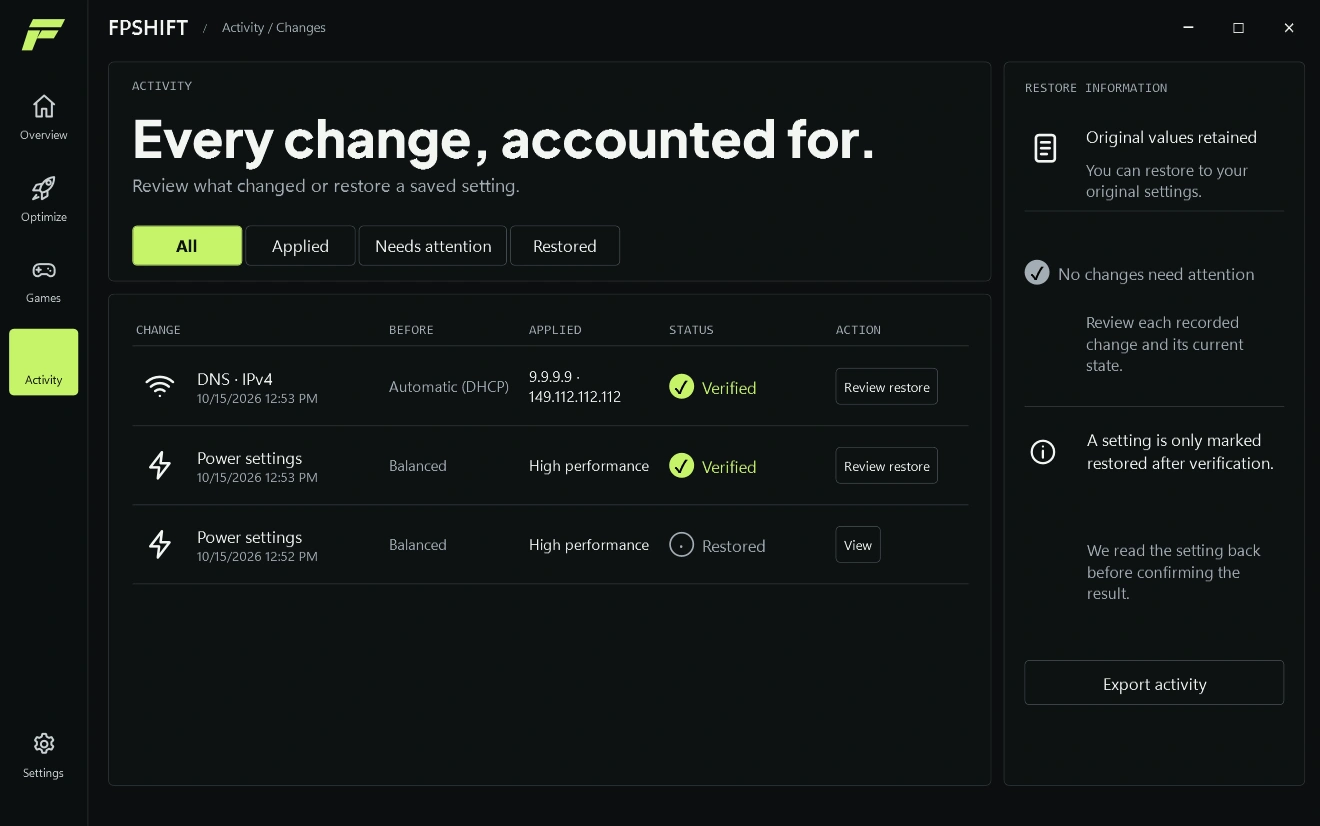
Task: Open the Settings gear
Action: point(44,755)
